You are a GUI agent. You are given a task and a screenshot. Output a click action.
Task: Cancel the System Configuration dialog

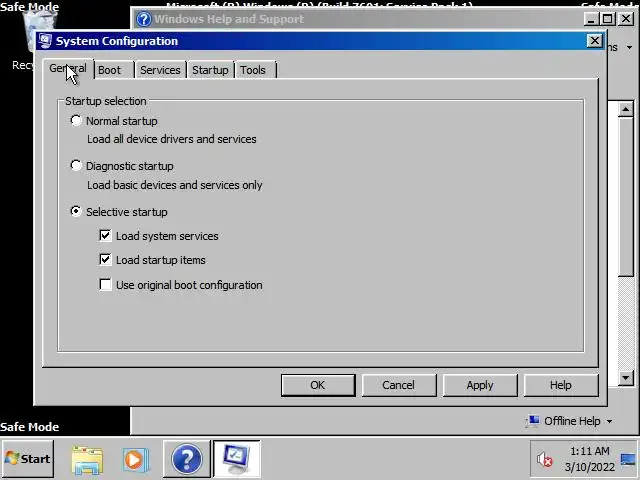(399, 385)
